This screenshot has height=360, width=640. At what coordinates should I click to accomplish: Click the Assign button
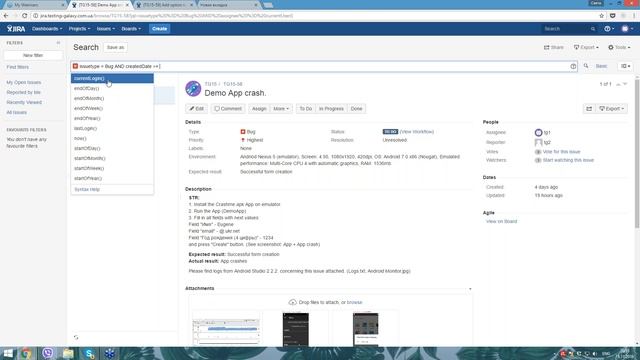[259, 109]
